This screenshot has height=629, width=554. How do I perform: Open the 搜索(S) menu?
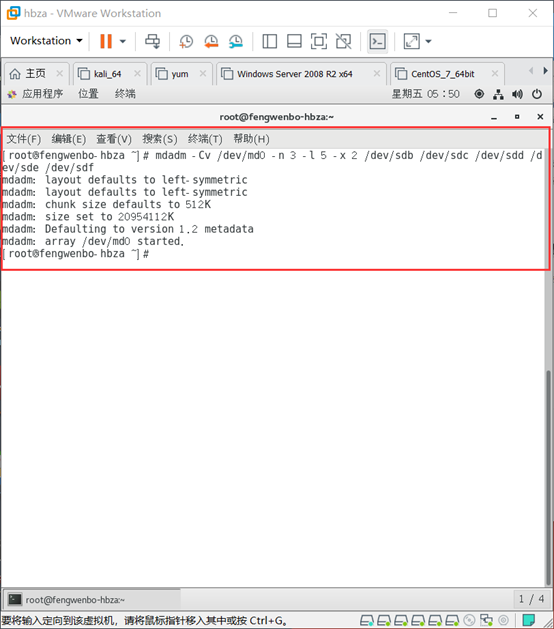coord(160,139)
